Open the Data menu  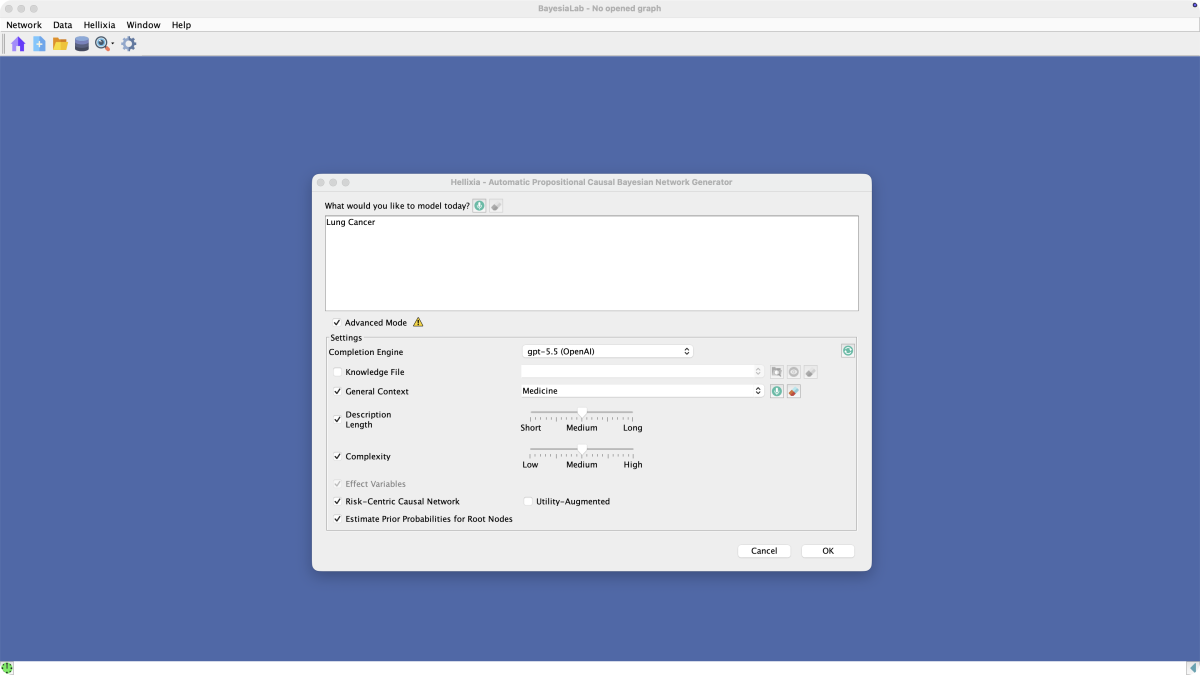[63, 25]
